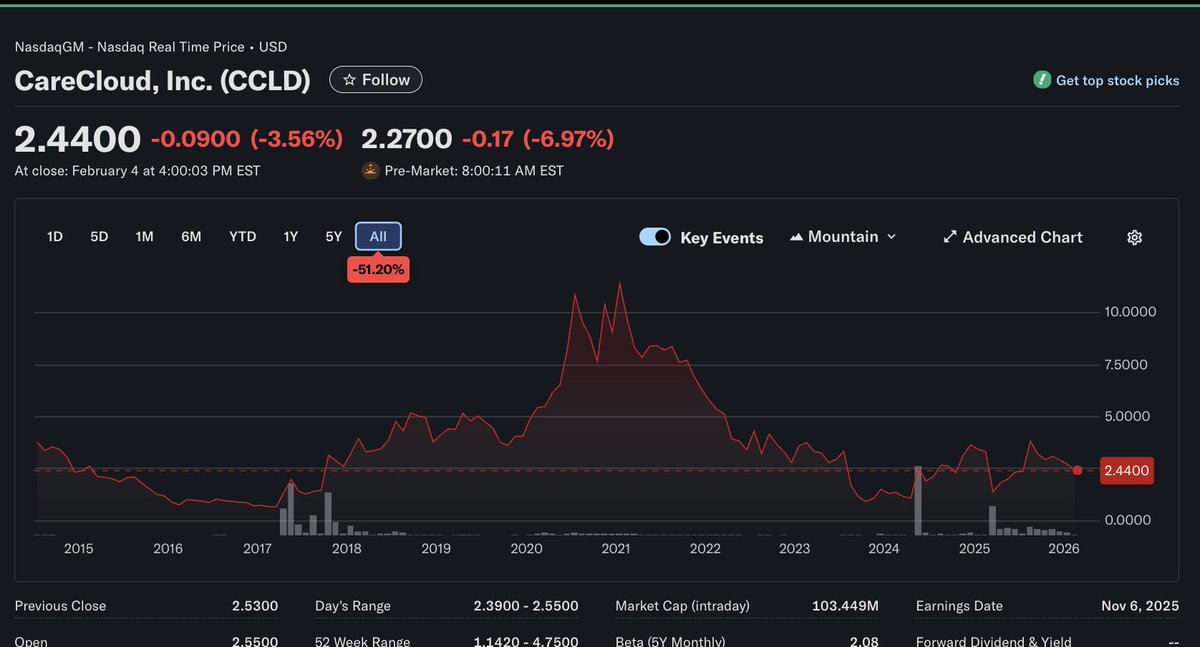Select the 1M time range
Viewport: 1200px width, 647px height.
(145, 237)
